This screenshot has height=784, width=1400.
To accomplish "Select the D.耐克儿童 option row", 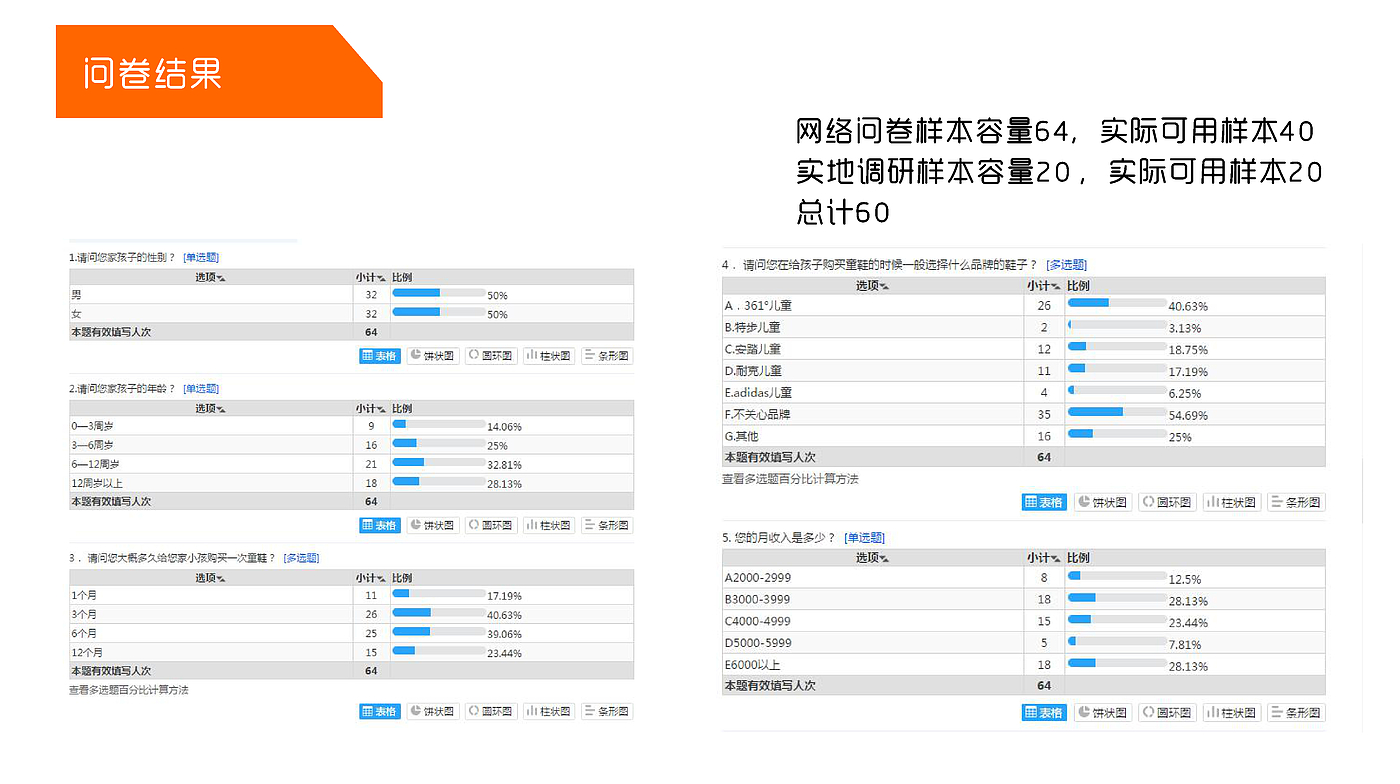I will (1024, 371).
